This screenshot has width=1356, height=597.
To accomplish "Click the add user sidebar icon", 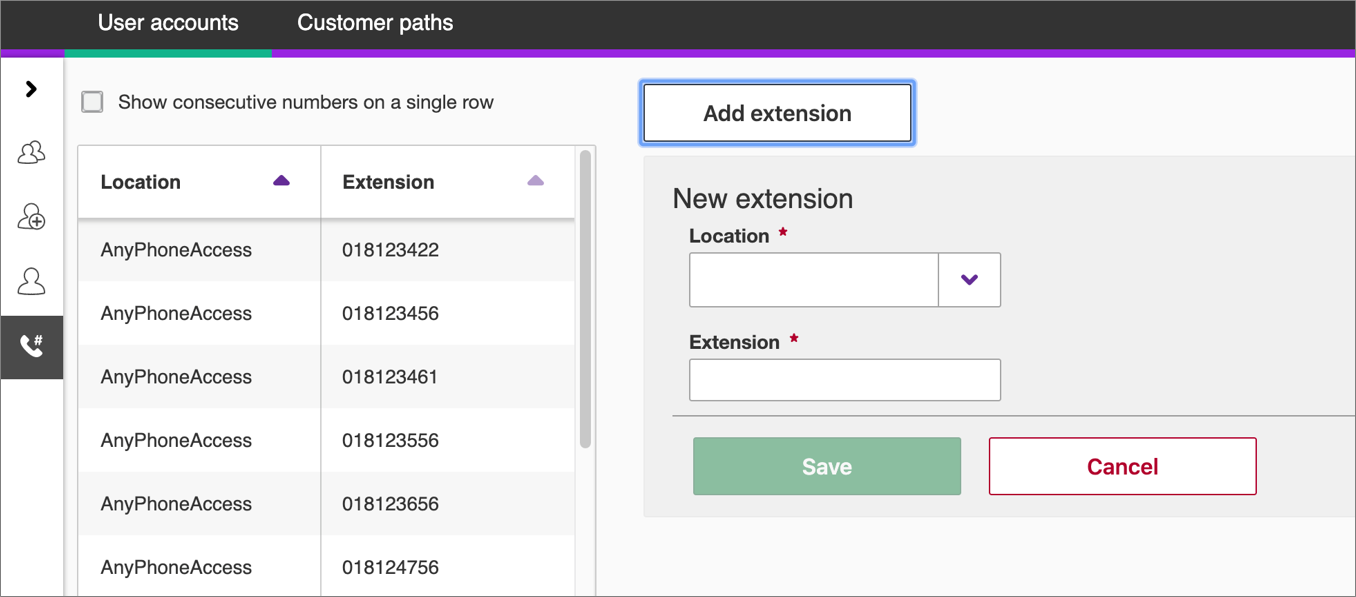I will [31, 217].
